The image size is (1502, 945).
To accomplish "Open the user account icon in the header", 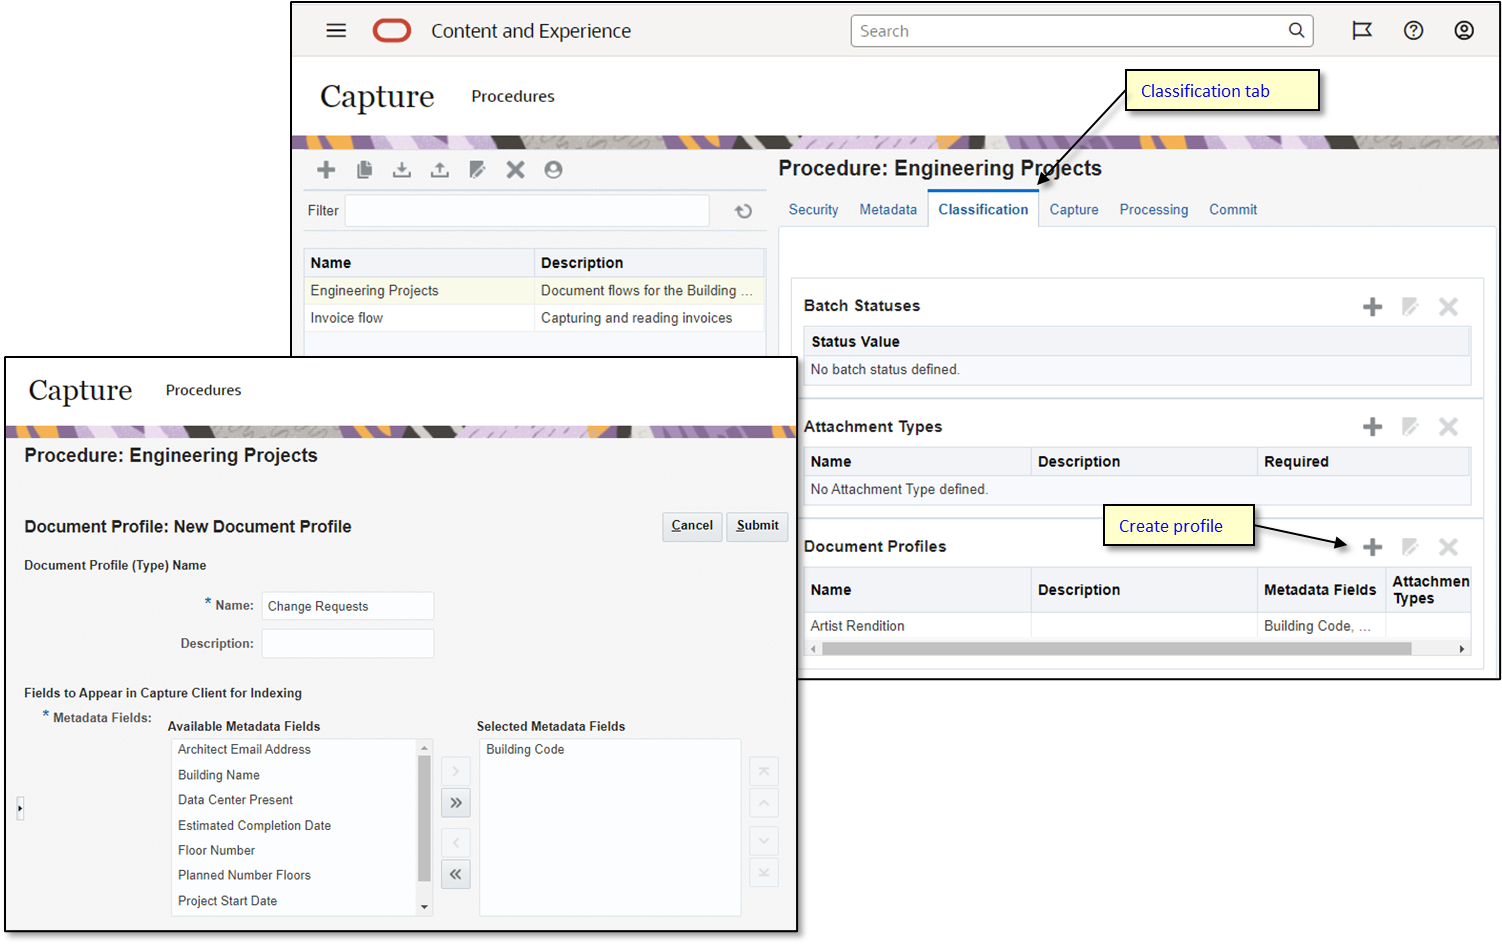I will coord(1464,30).
